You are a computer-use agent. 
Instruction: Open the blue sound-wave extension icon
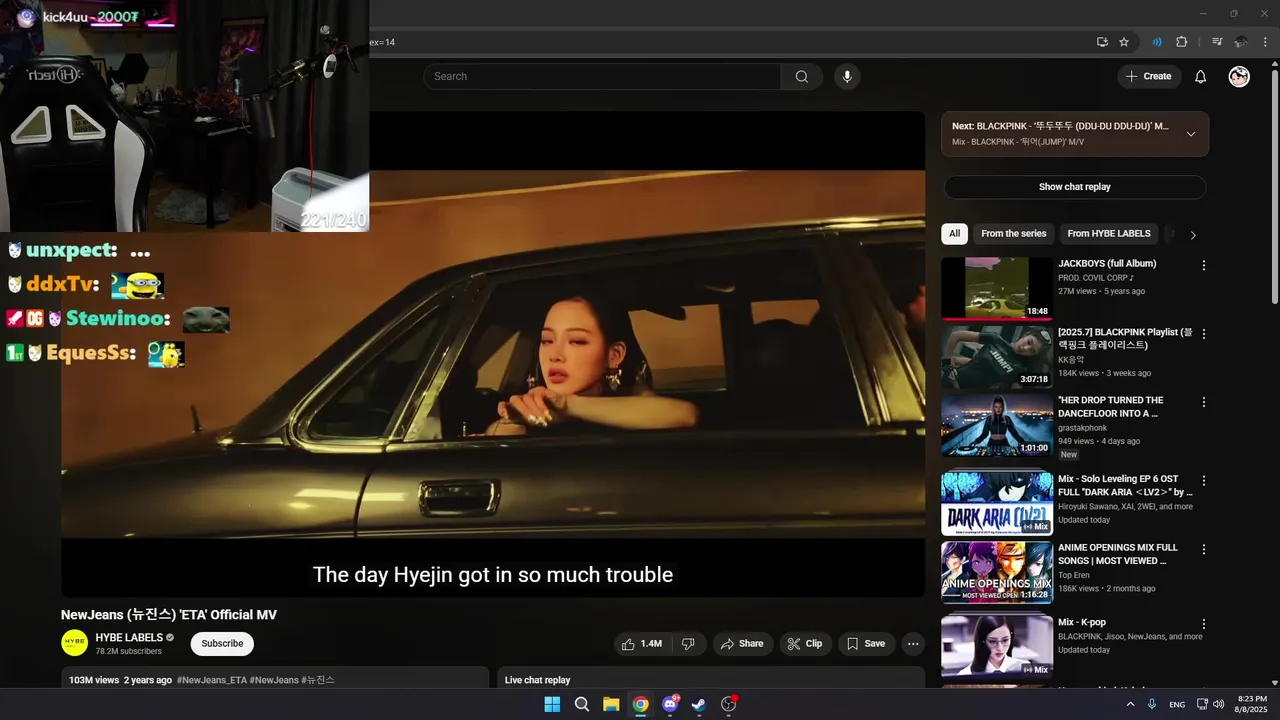coord(1157,42)
